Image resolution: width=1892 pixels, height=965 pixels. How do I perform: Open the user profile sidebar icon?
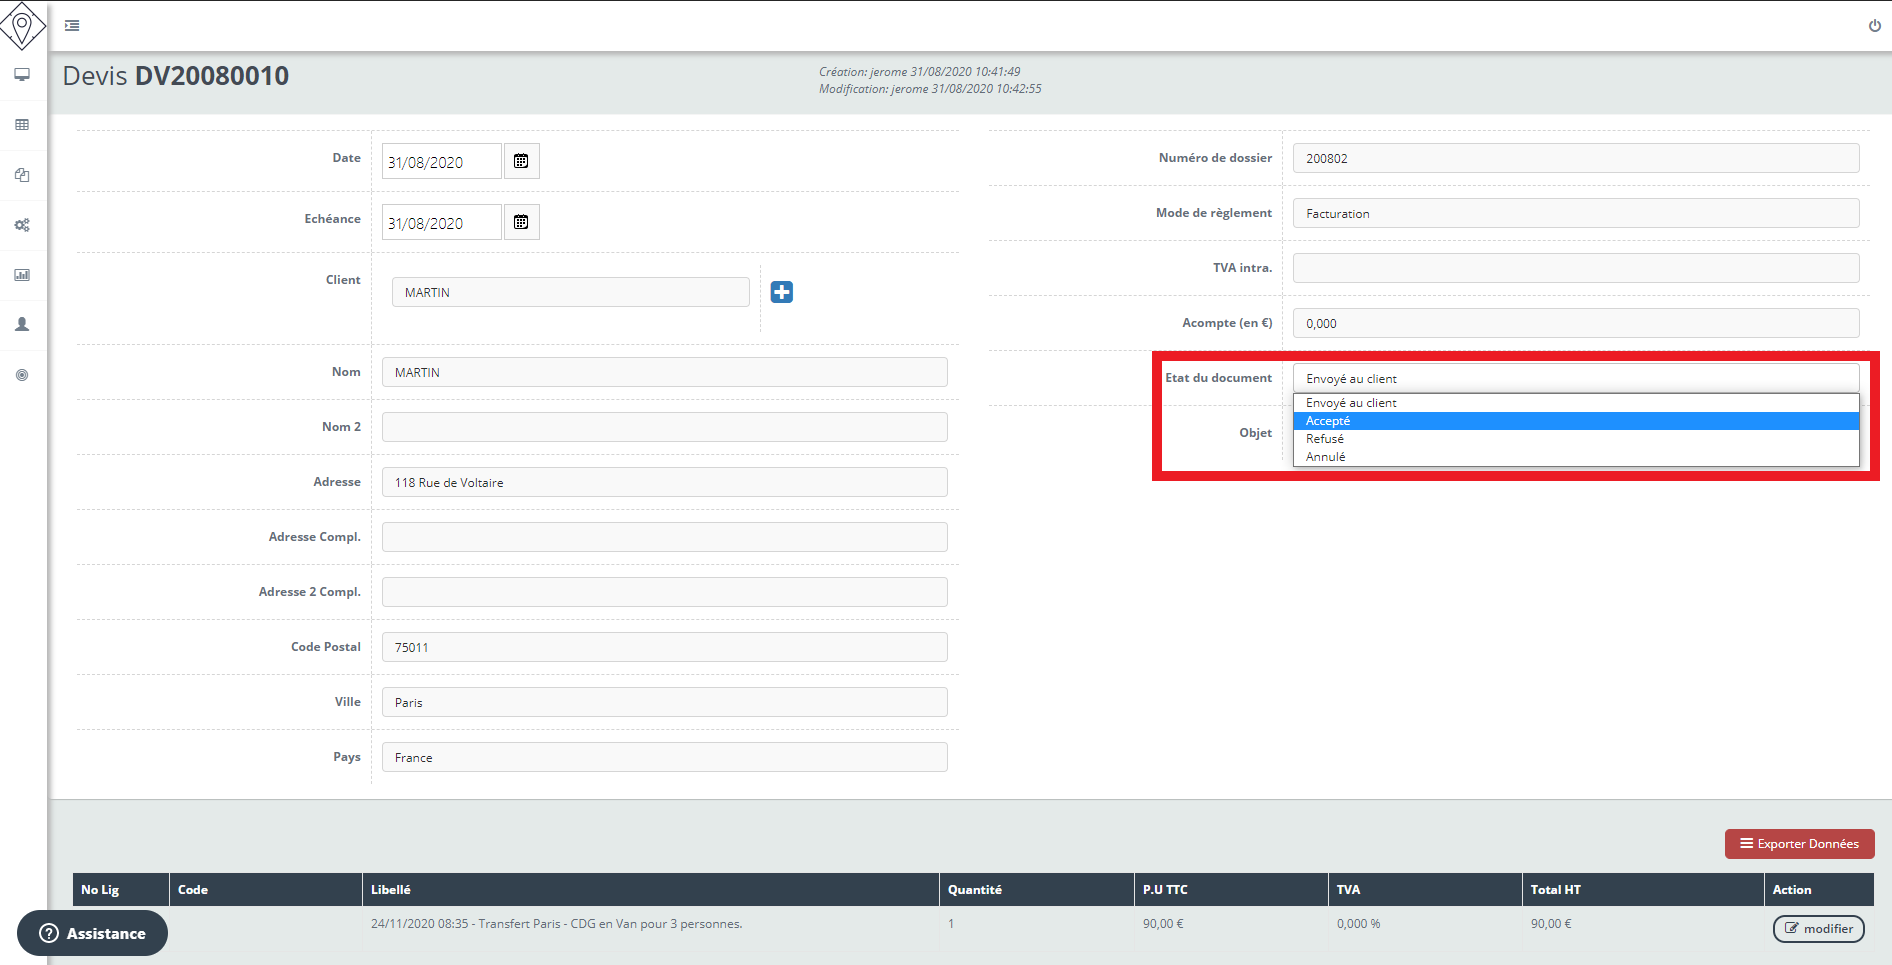tap(22, 325)
